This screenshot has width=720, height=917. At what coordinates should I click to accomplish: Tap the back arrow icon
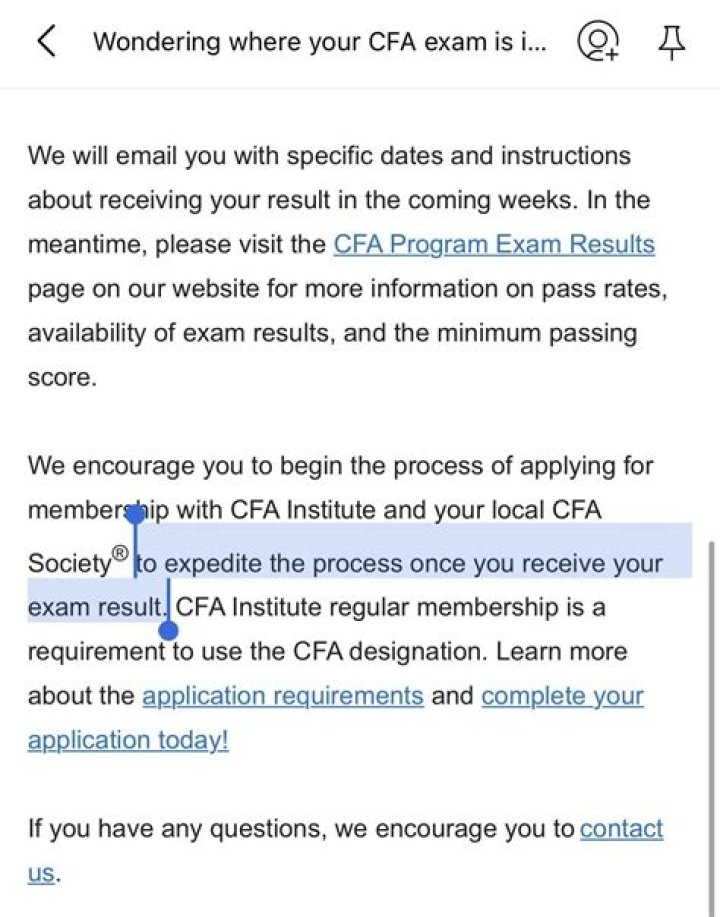(x=47, y=42)
